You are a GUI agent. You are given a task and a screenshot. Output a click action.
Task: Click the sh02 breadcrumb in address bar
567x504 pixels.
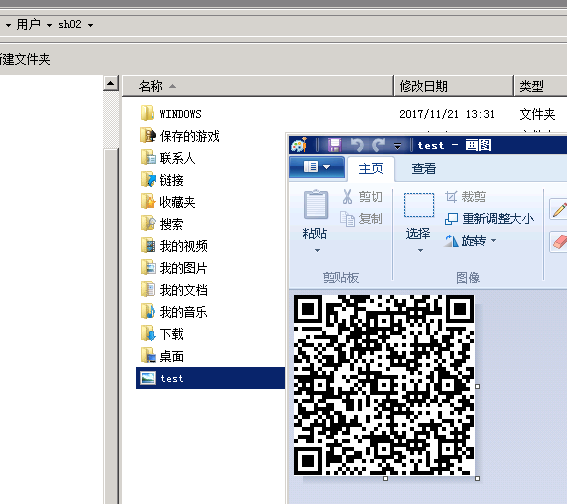tap(70, 25)
